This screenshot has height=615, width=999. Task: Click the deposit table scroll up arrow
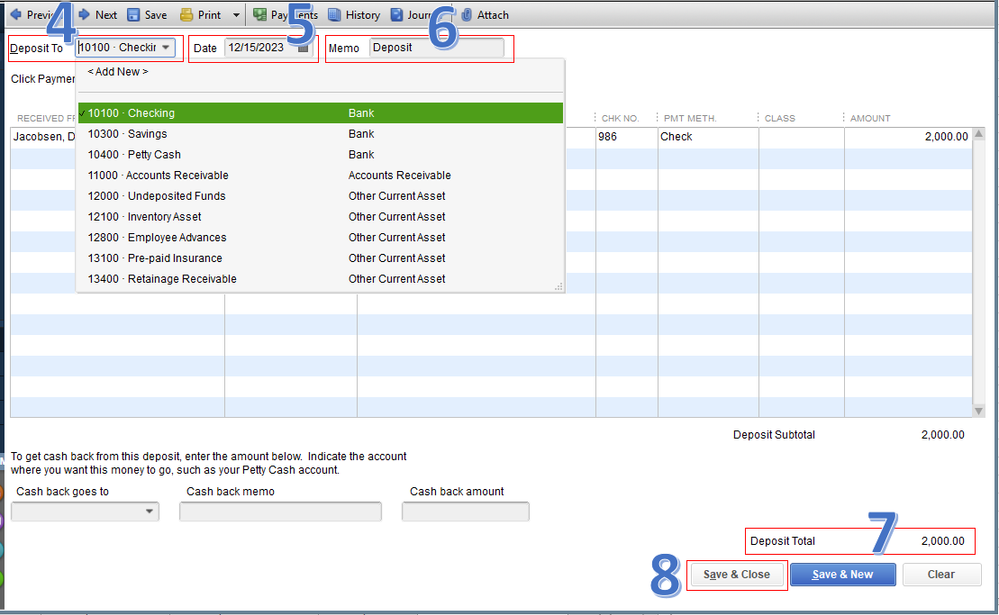click(979, 134)
